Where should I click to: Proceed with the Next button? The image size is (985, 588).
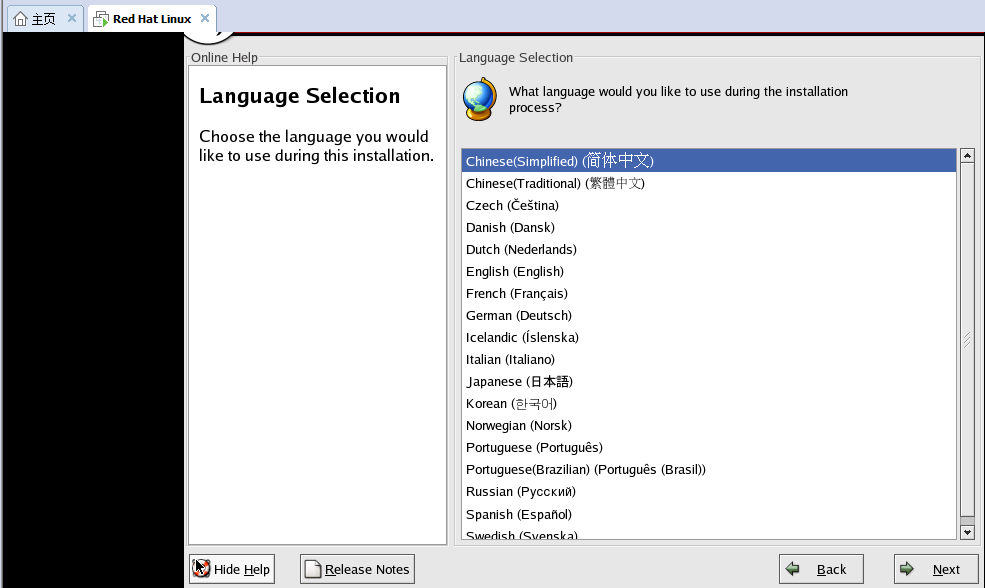tap(936, 569)
